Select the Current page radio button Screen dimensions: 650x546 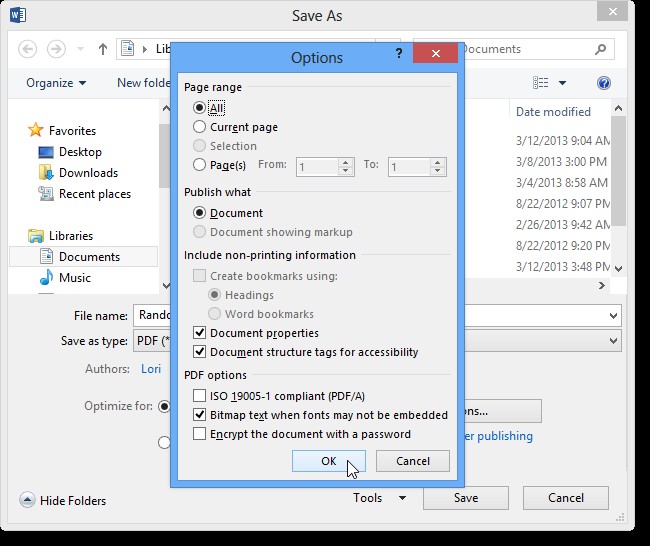(x=200, y=127)
